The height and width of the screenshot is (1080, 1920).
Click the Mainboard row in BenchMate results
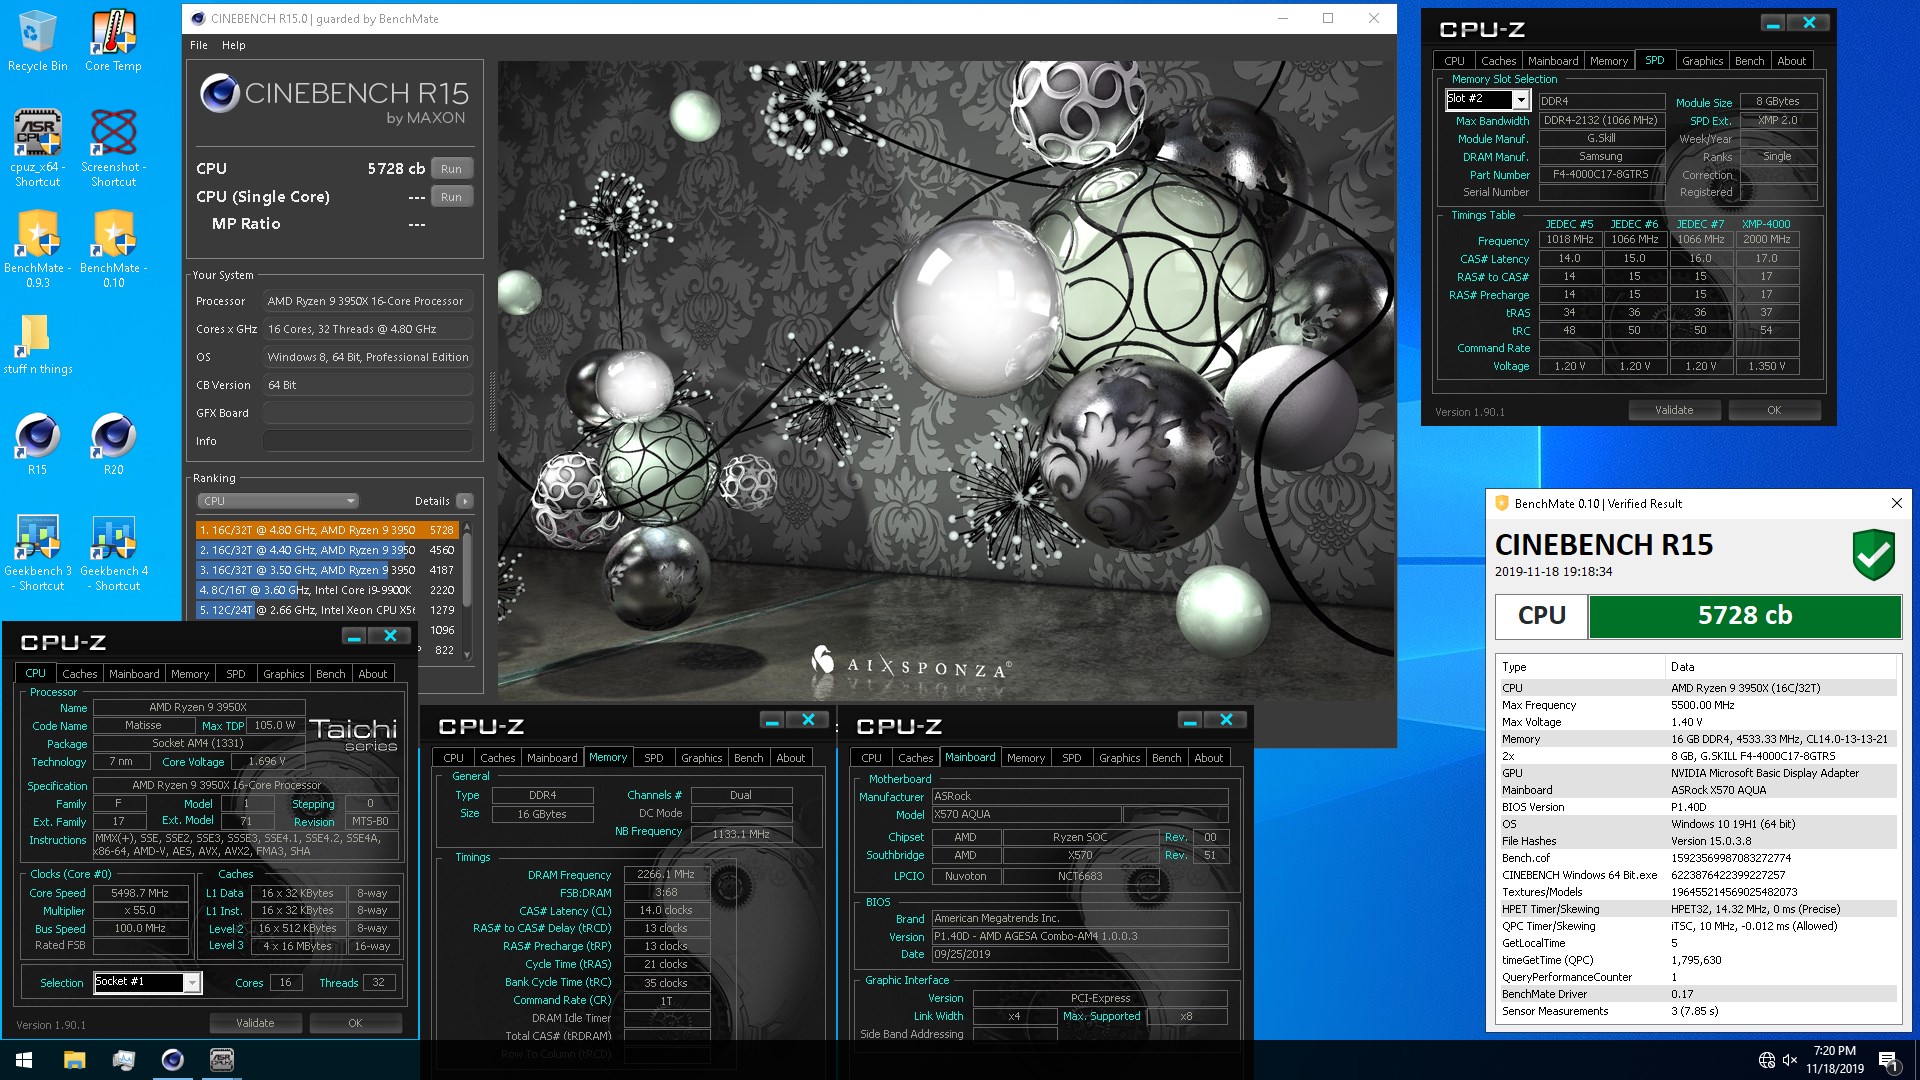pyautogui.click(x=1697, y=790)
